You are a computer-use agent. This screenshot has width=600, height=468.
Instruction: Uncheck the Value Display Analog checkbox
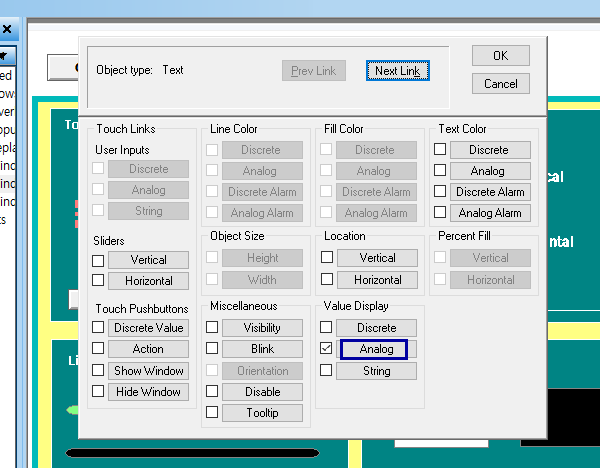tap(326, 348)
